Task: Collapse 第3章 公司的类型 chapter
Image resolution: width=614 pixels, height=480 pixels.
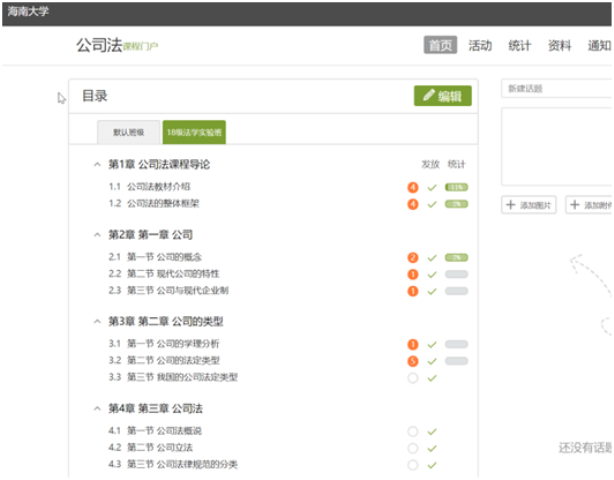Action: pyautogui.click(x=97, y=321)
